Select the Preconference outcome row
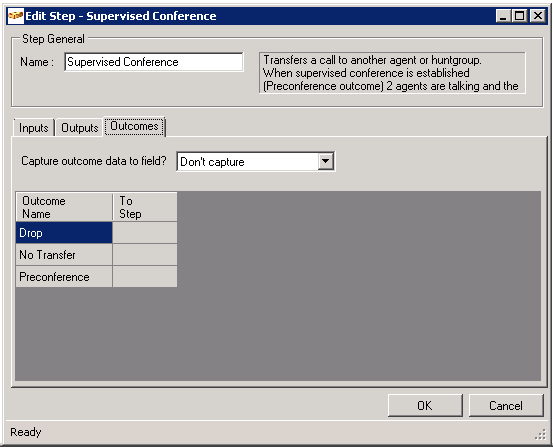553x447 pixels. coord(64,277)
